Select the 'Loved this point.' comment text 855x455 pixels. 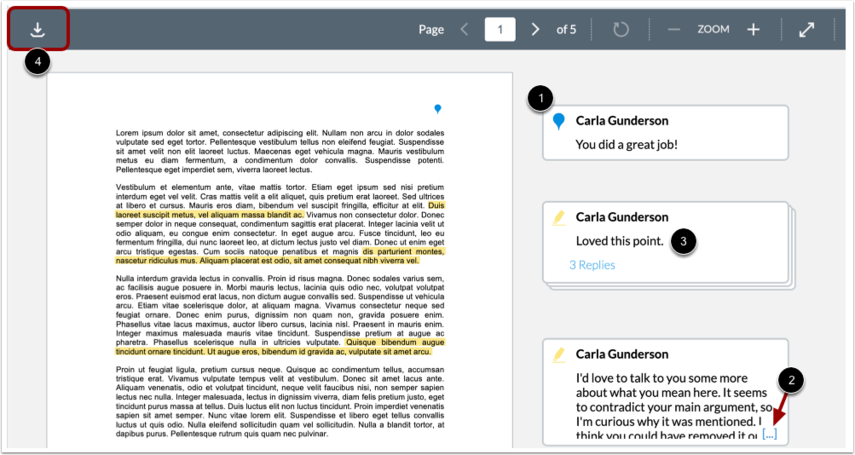(619, 241)
